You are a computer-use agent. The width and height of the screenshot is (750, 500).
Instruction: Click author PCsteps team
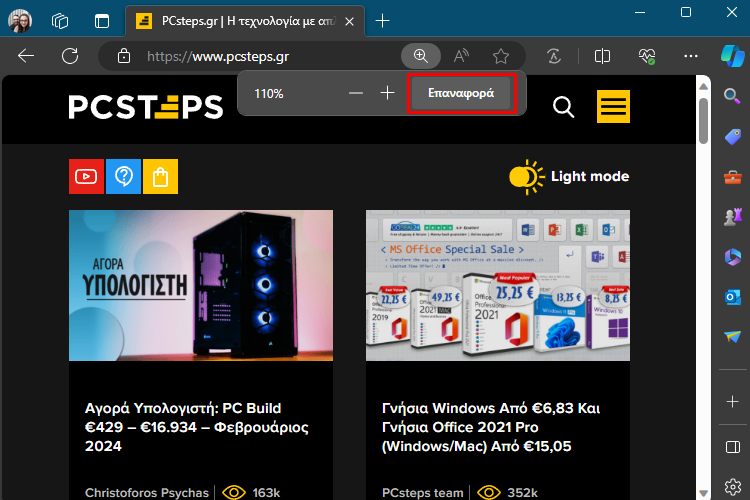pyautogui.click(x=422, y=492)
